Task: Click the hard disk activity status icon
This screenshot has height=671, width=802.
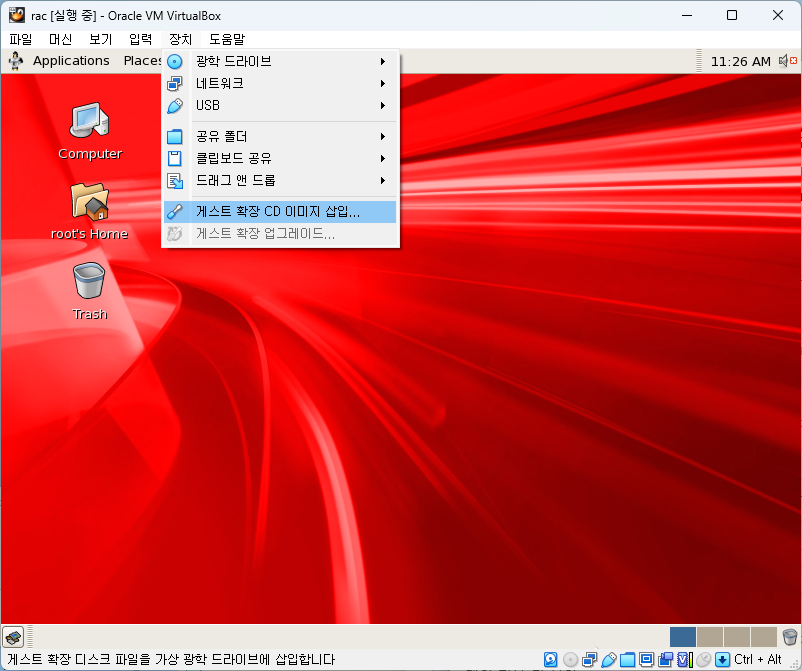Action: click(x=551, y=660)
